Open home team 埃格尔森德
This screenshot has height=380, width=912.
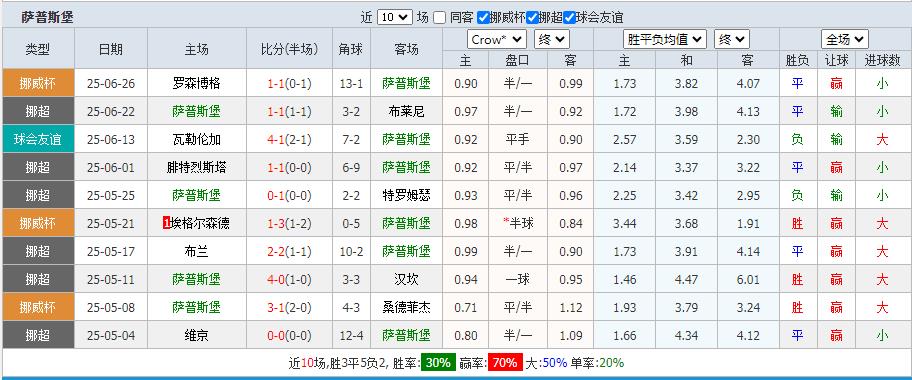tap(200, 223)
